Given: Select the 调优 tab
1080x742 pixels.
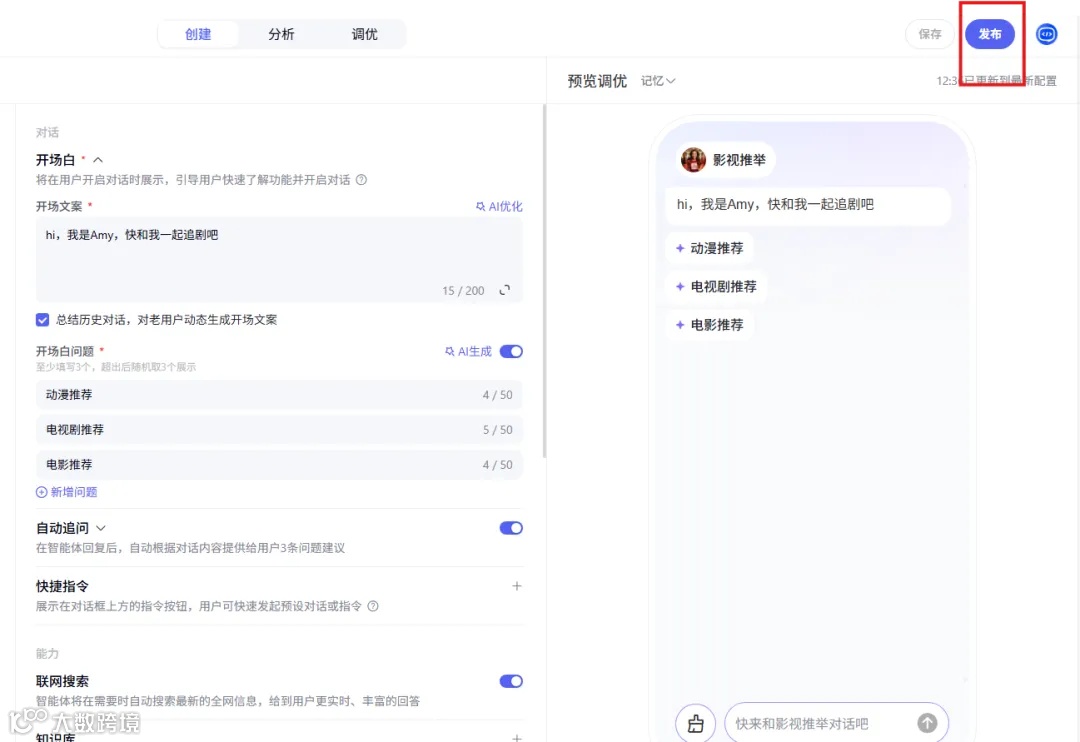Looking at the screenshot, I should (364, 33).
